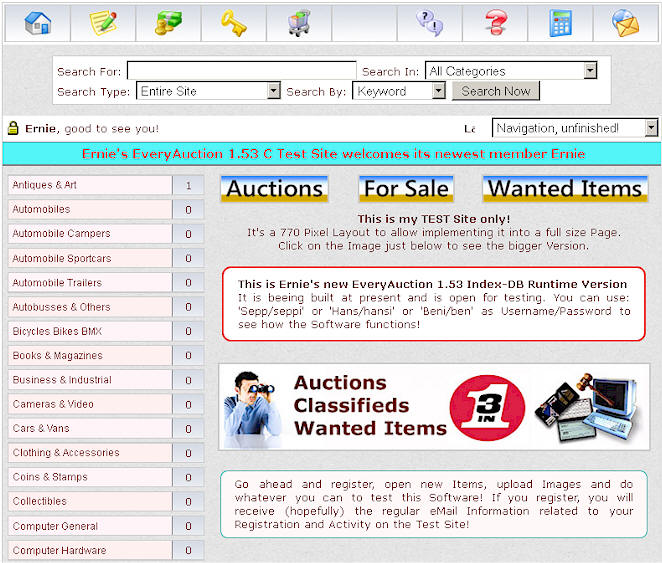Click the money and coins sell icon

(x=168, y=23)
